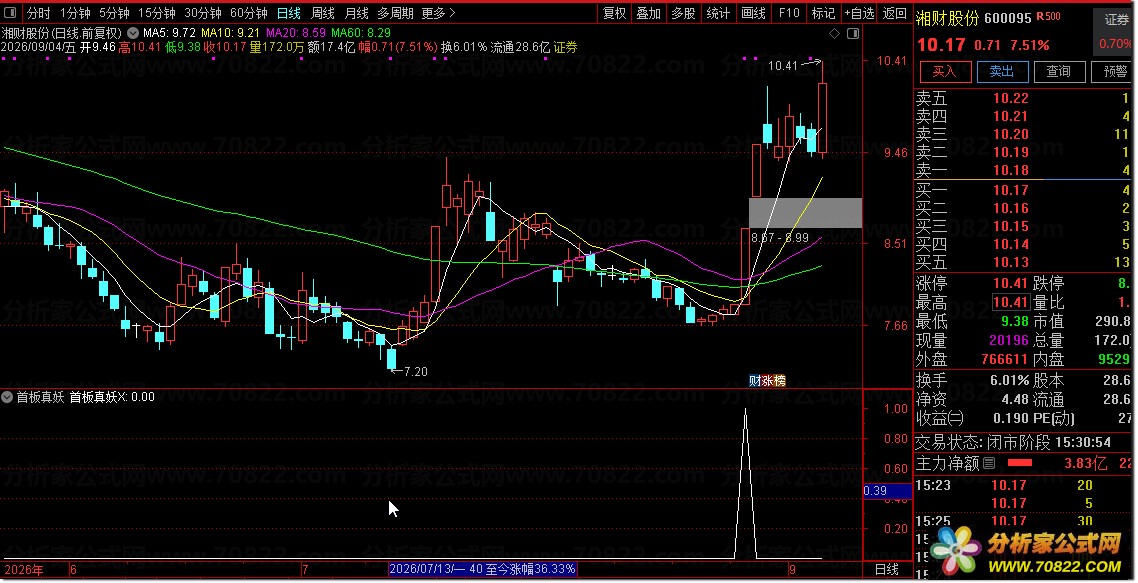
Task: Toggle the right panel layout icon
Action: click(853, 33)
